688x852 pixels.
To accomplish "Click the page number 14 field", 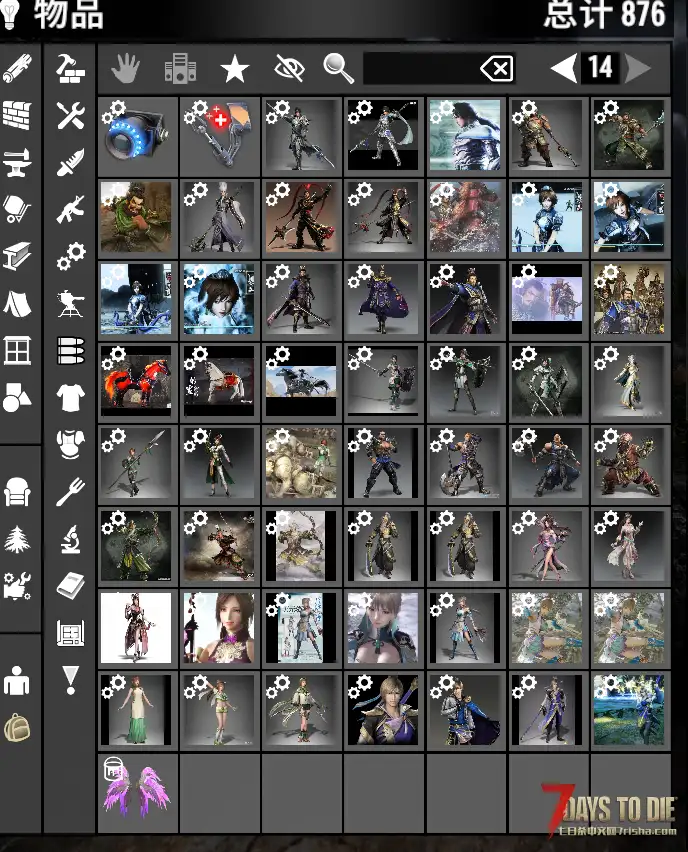I will tap(601, 68).
